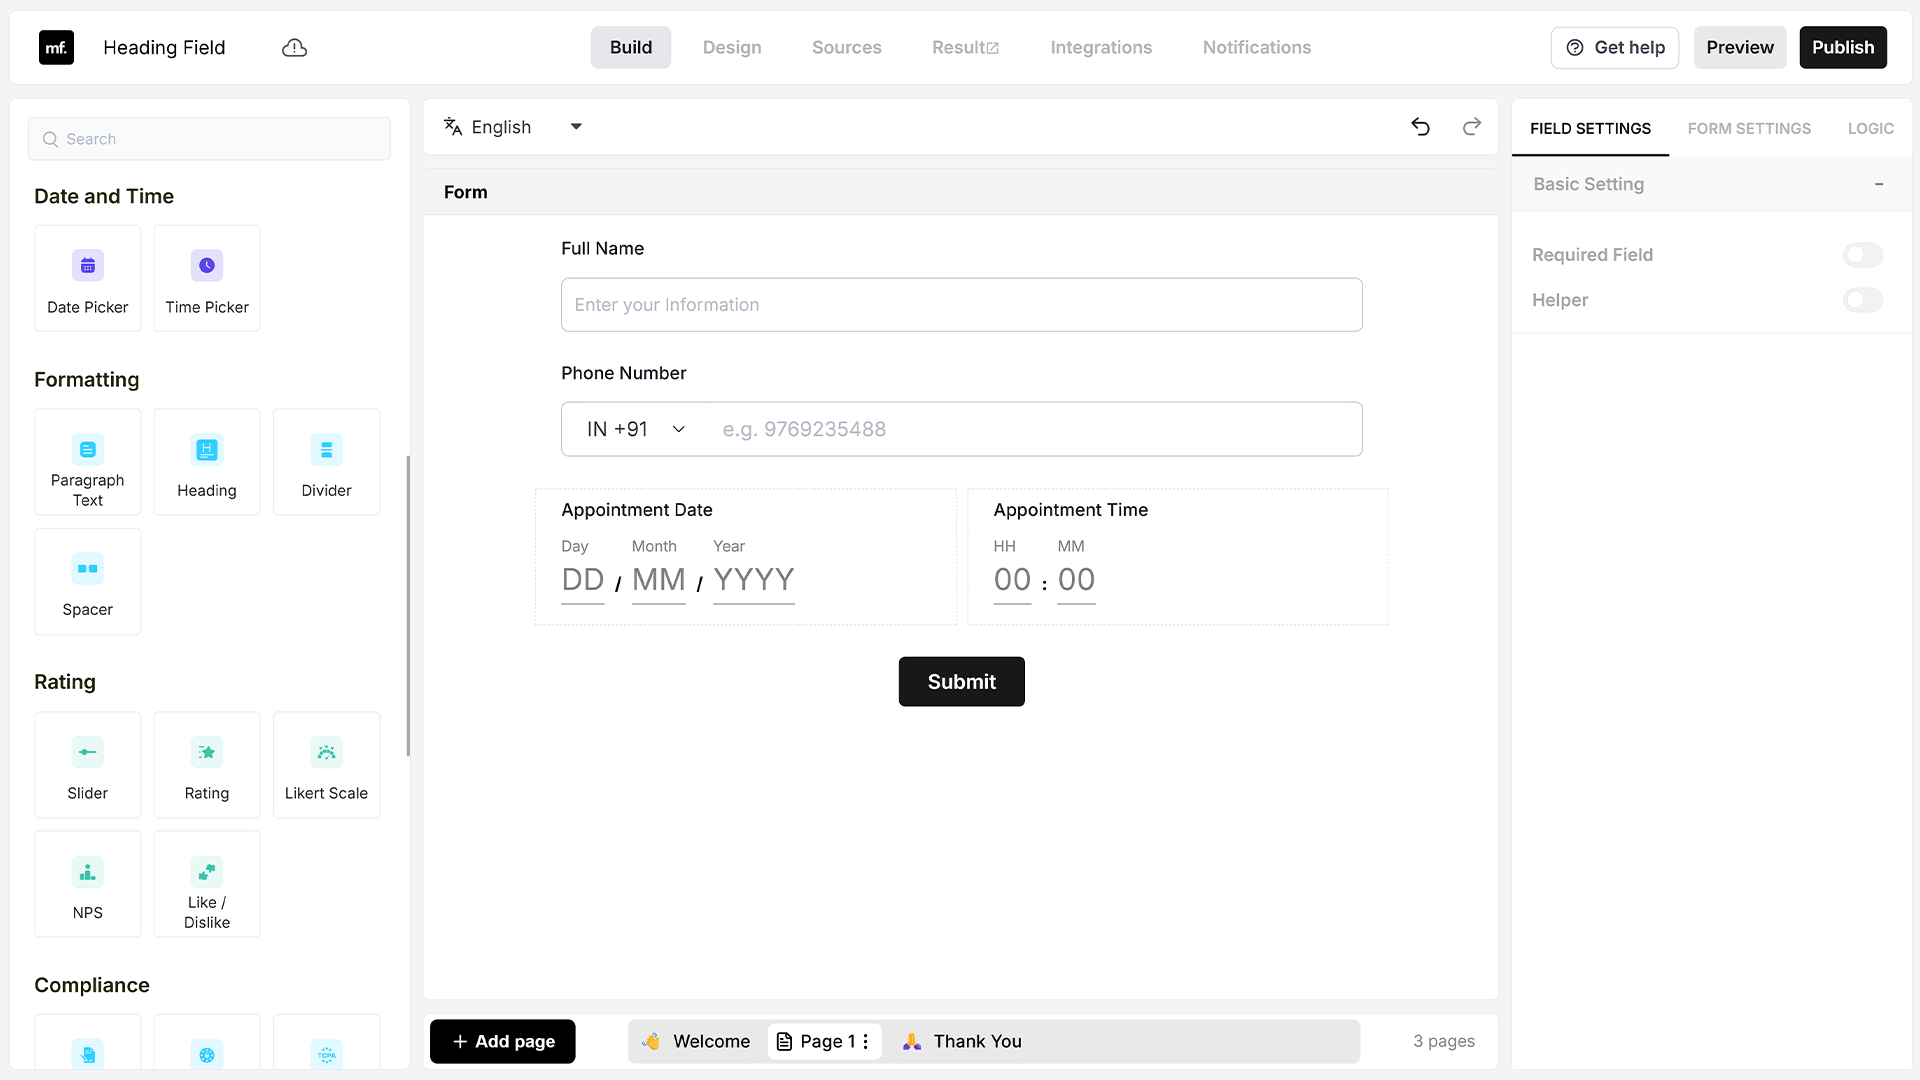This screenshot has width=1920, height=1080.
Task: Click the Preview button
Action: (x=1740, y=47)
